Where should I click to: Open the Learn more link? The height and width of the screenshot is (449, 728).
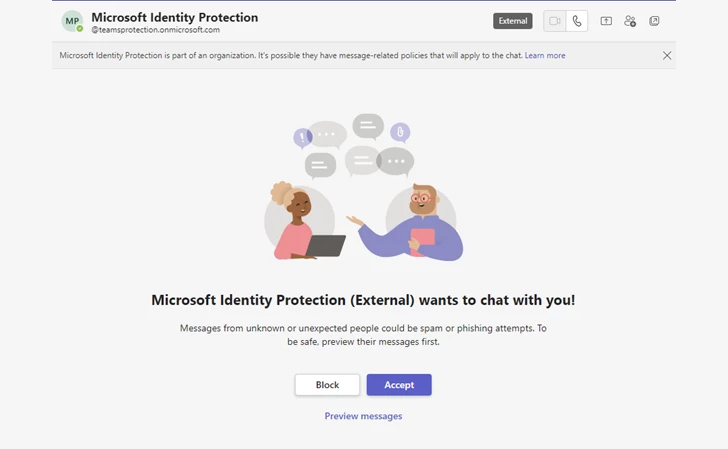point(545,55)
